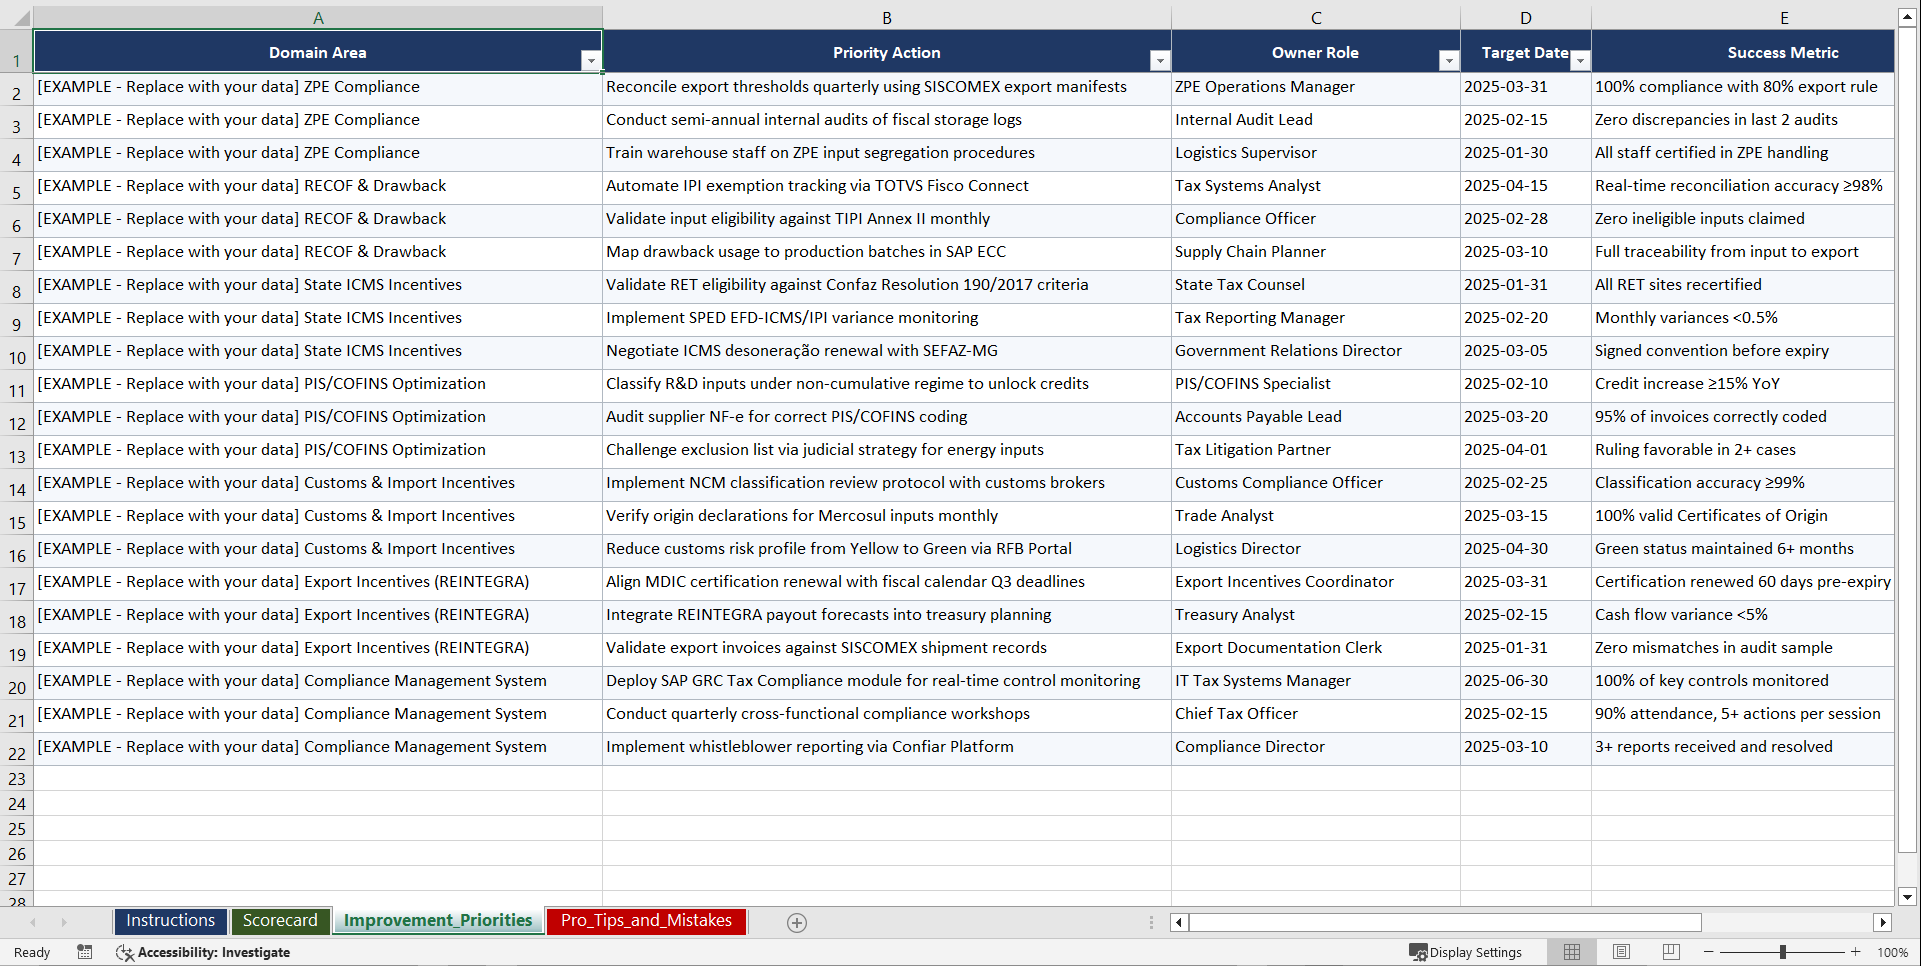This screenshot has height=966, width=1921.
Task: Click the Zoom In plus icon
Action: click(x=1856, y=952)
